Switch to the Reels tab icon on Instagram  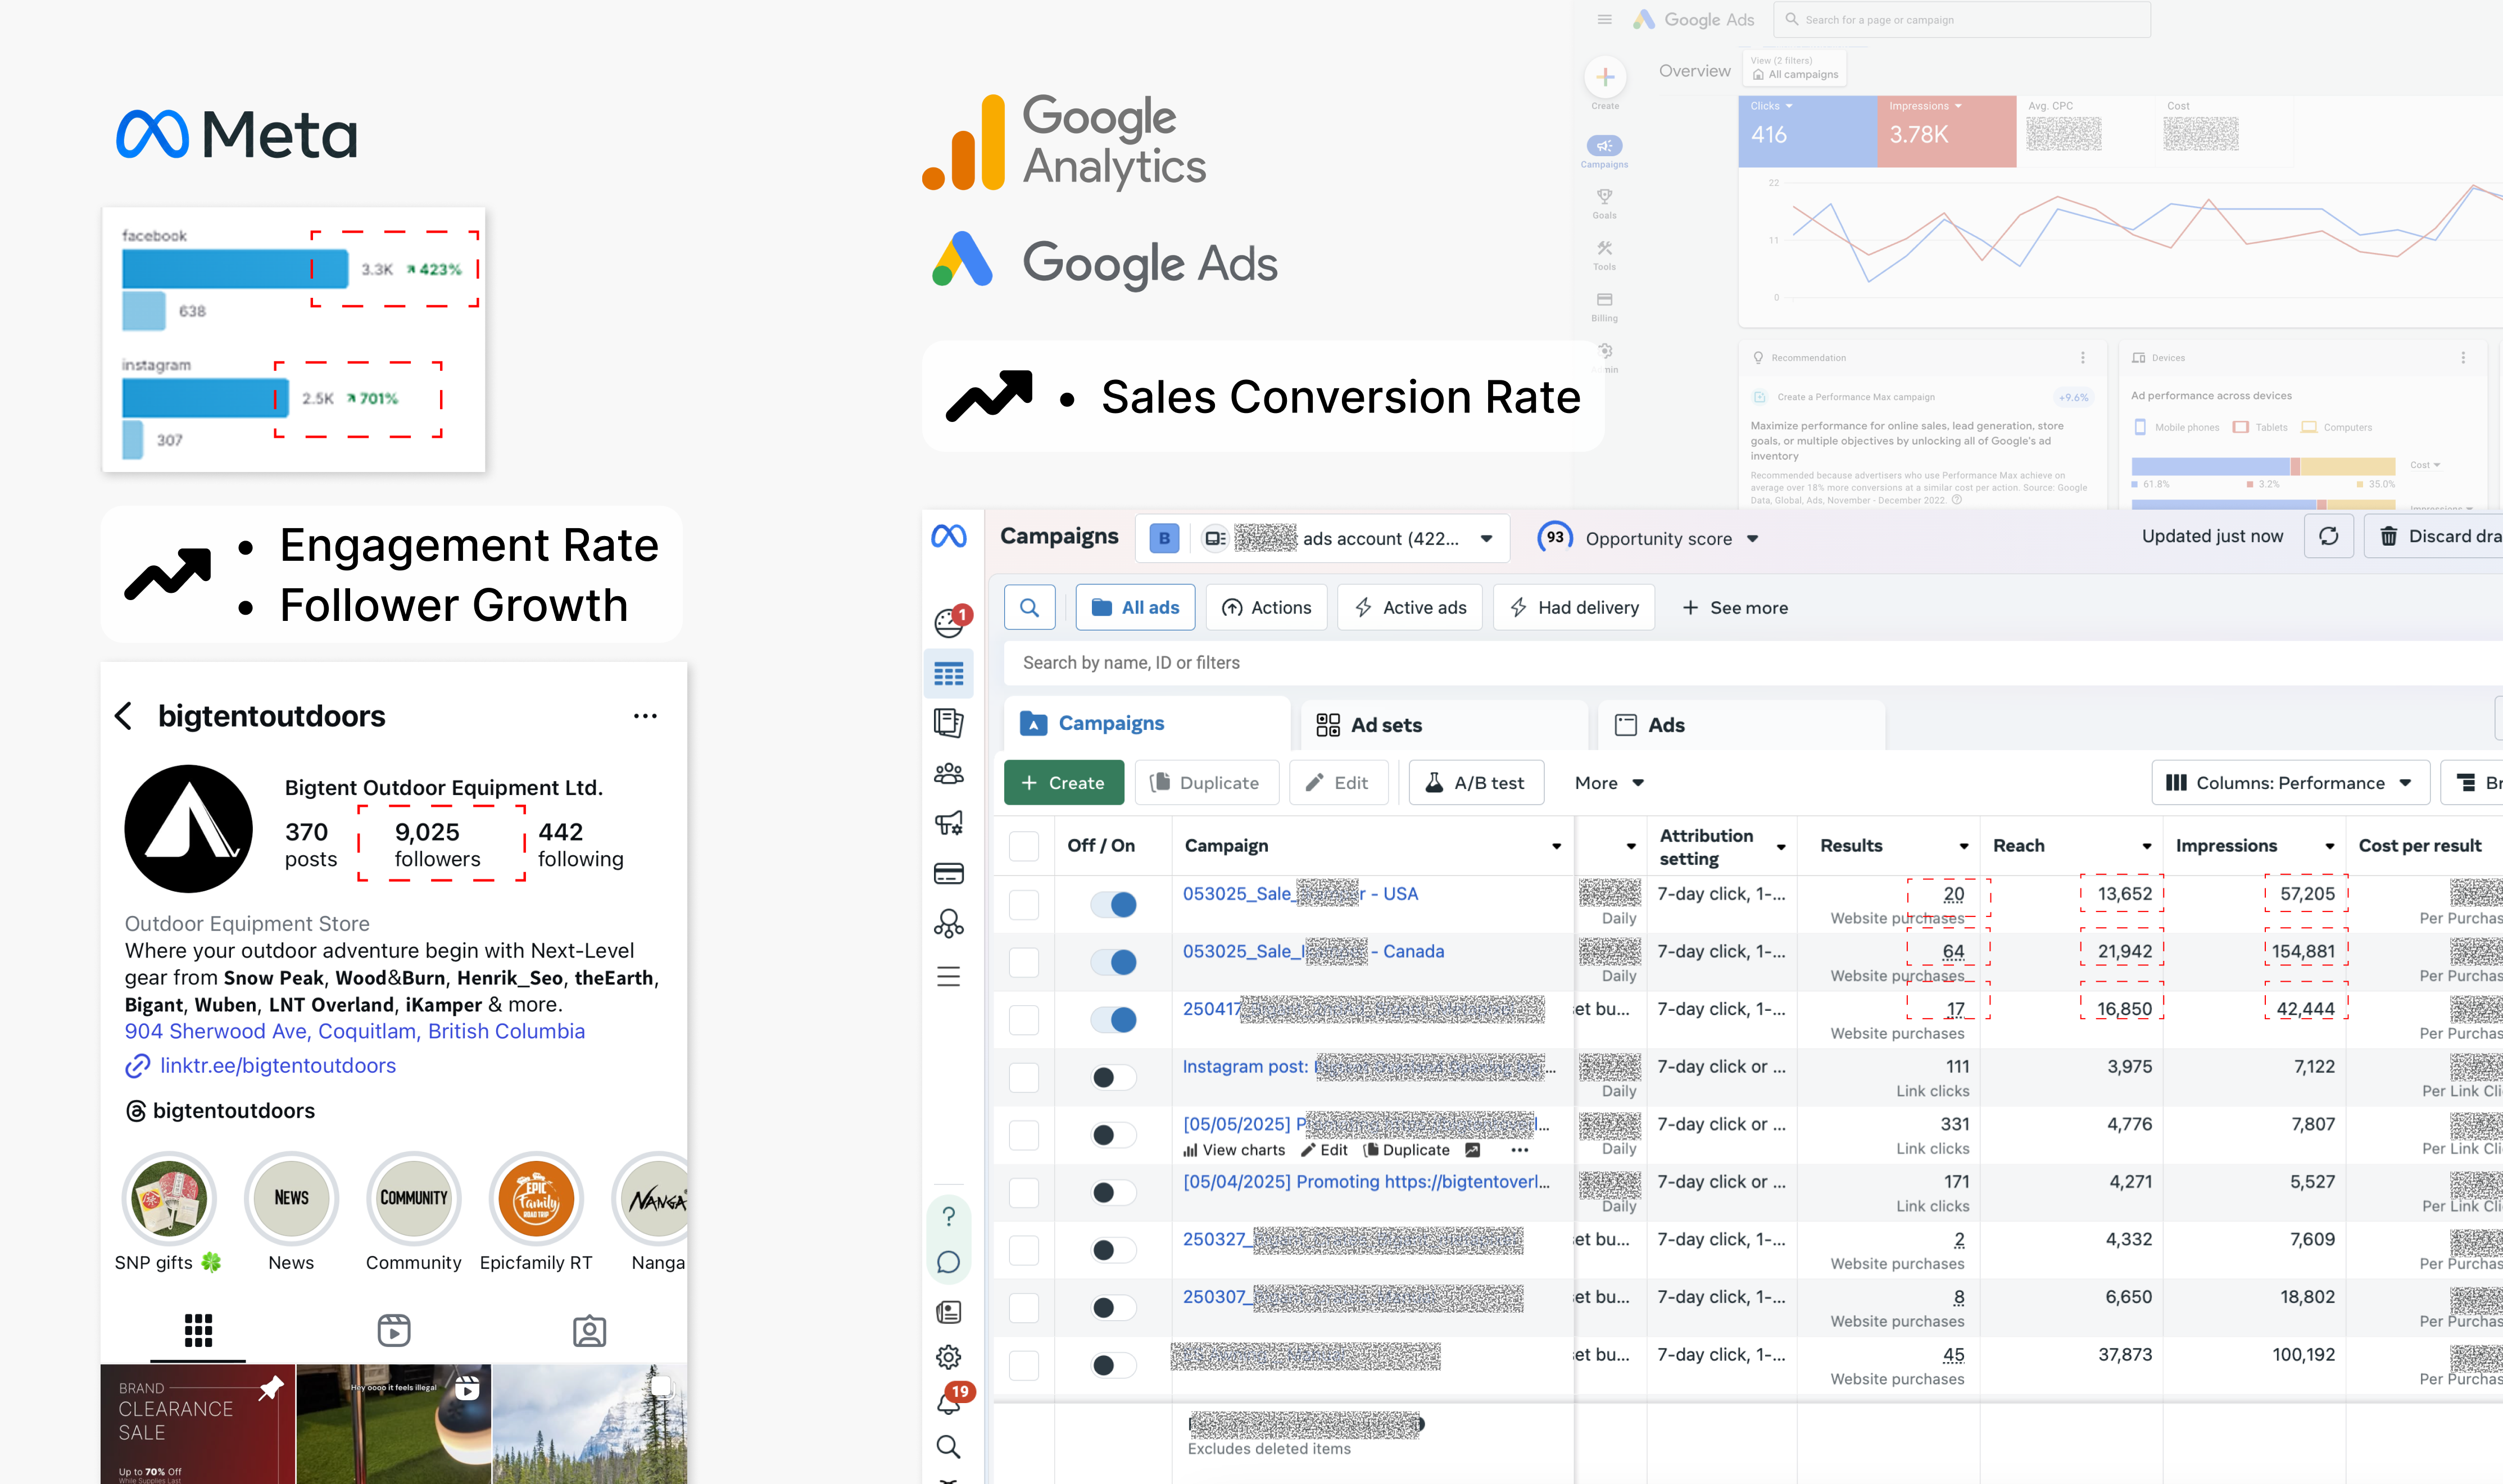tap(394, 1331)
